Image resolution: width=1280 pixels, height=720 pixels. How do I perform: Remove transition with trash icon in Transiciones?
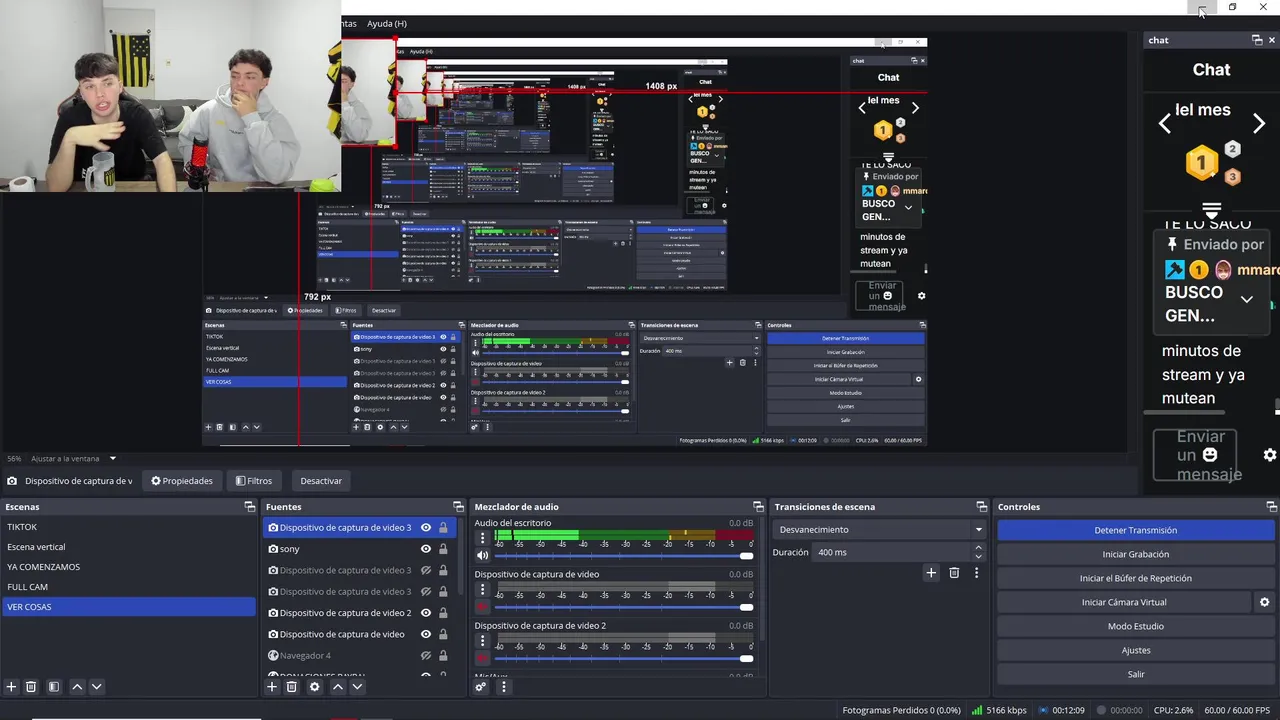tap(954, 573)
